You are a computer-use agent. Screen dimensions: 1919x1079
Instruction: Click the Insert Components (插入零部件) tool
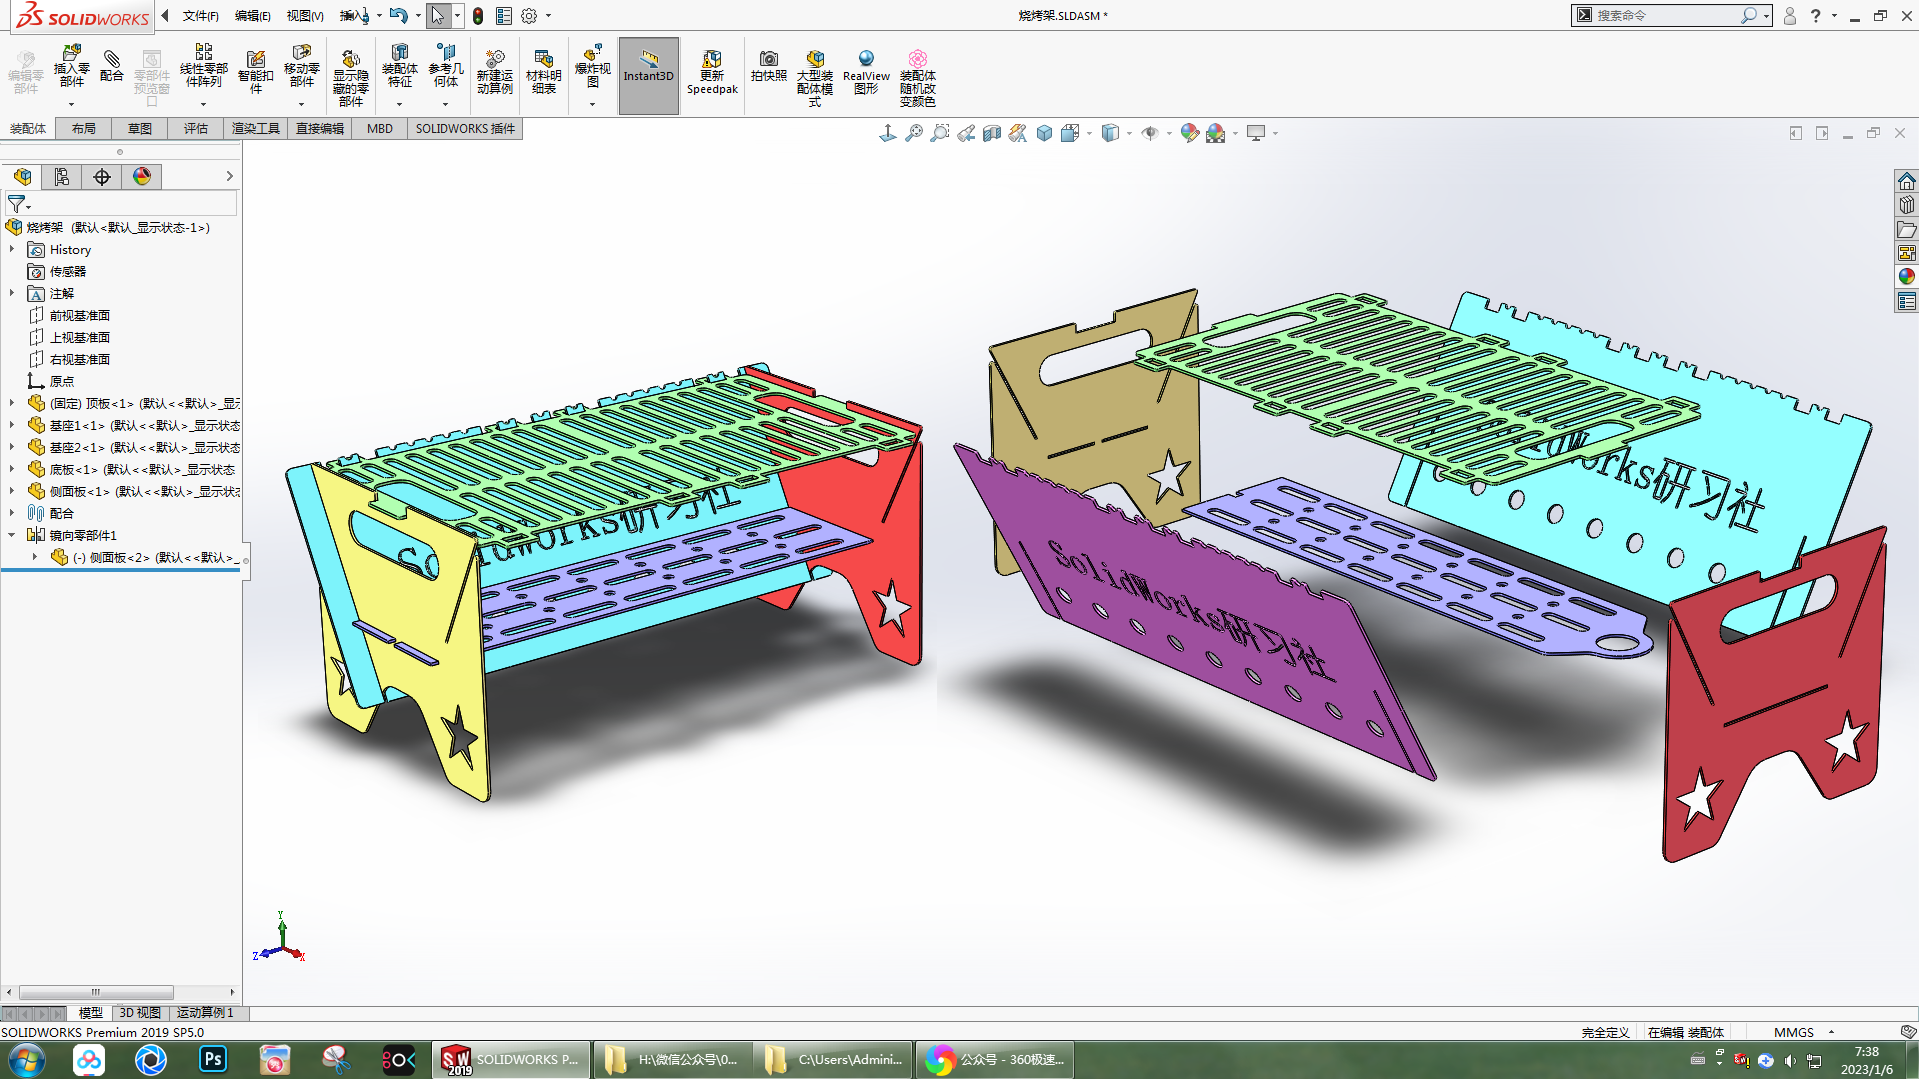point(71,67)
